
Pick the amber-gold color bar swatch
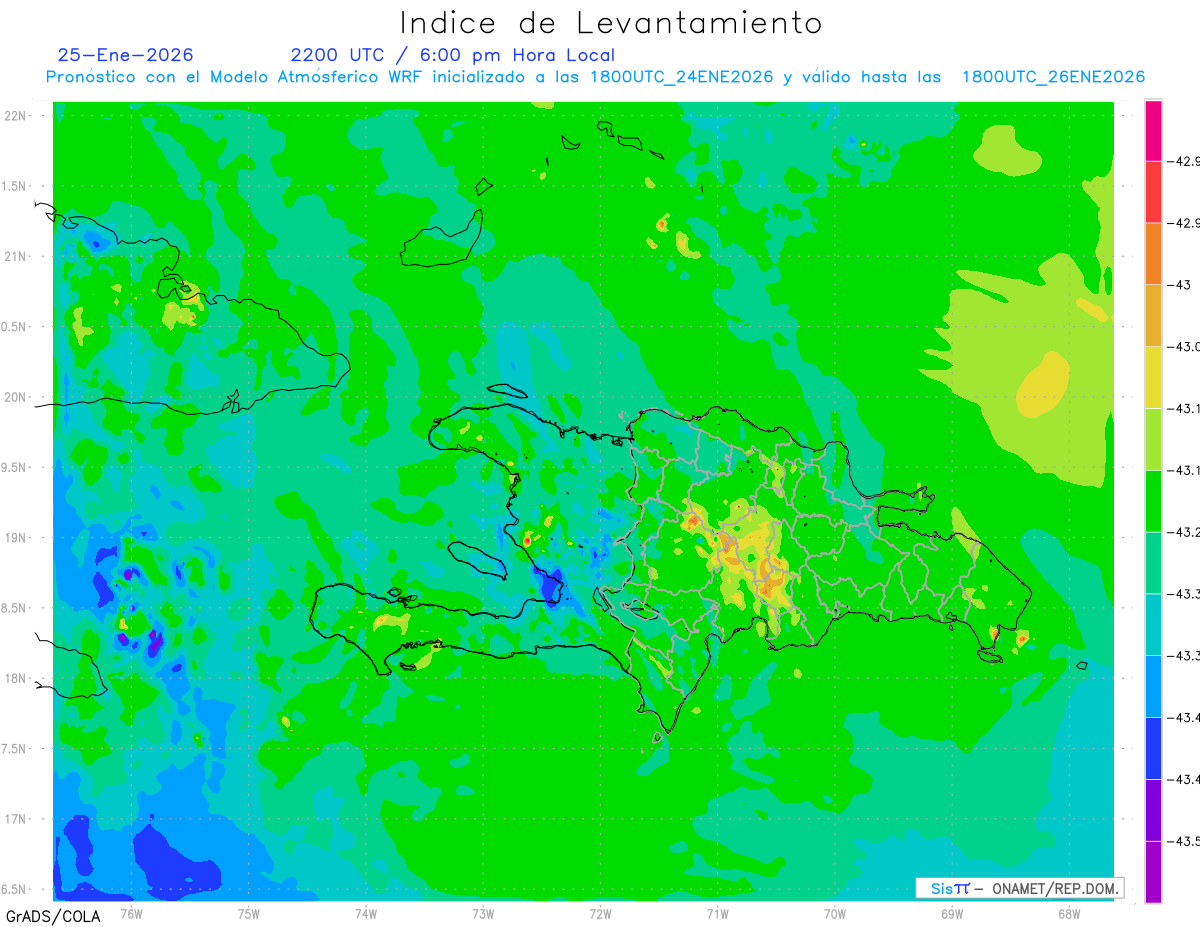pyautogui.click(x=1153, y=316)
